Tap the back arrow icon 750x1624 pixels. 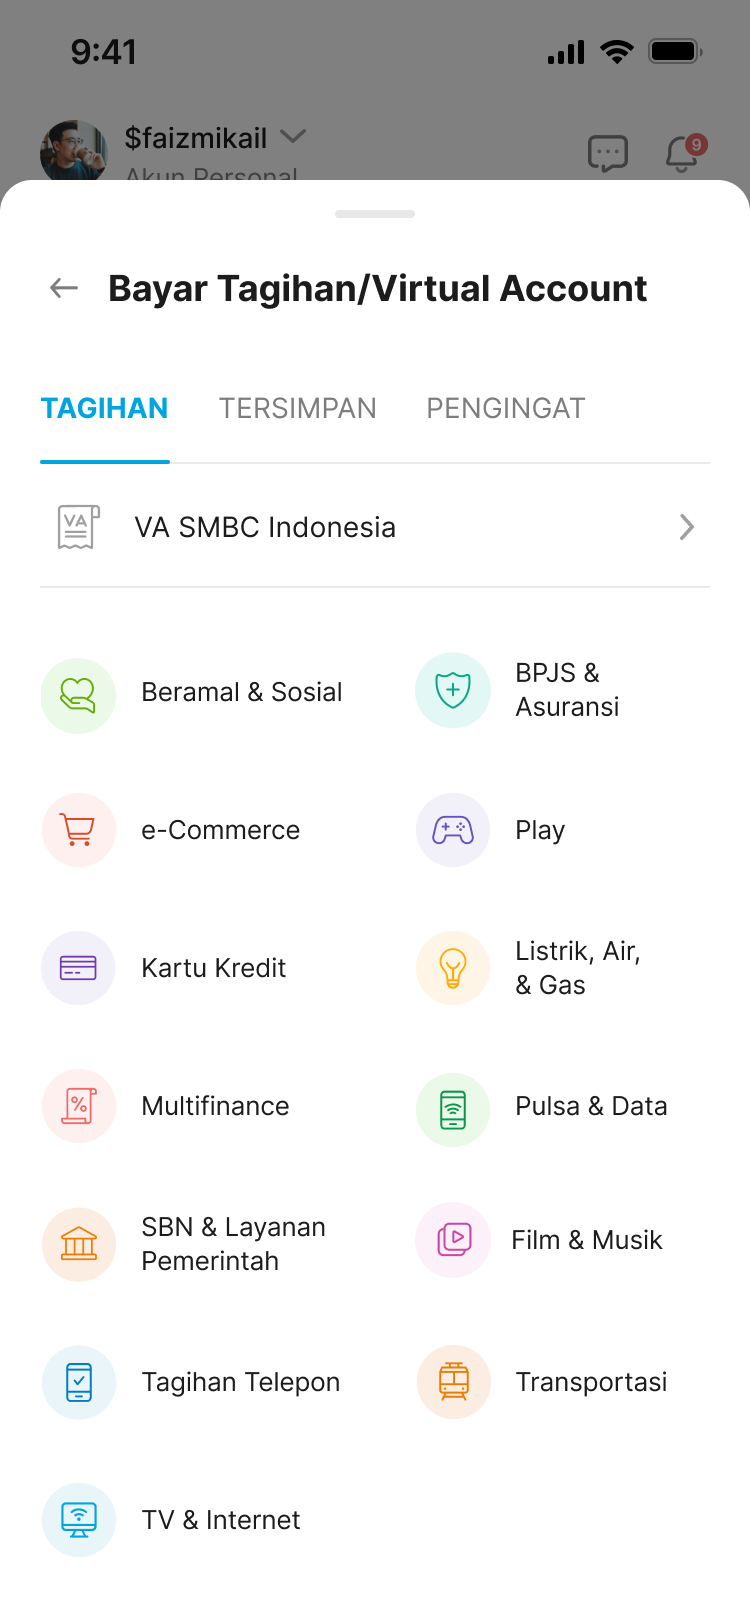coord(64,289)
